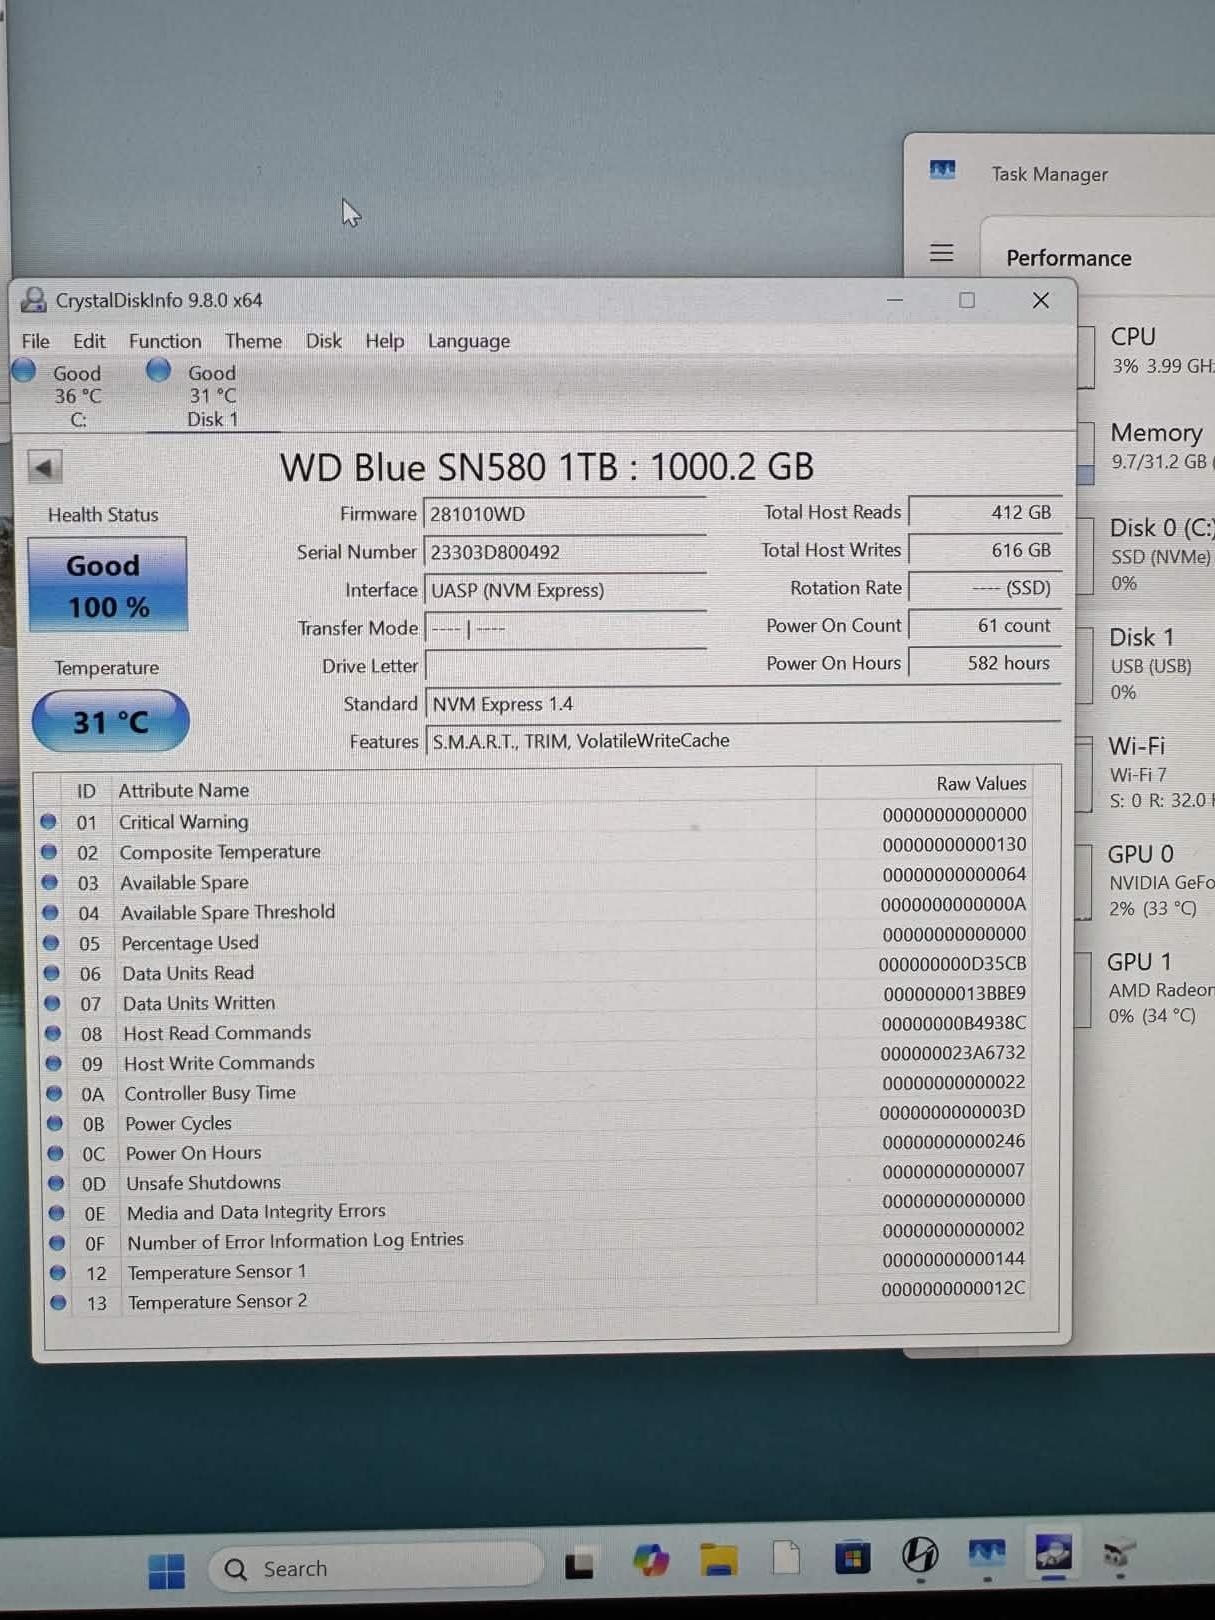This screenshot has height=1620, width=1215.
Task: Click the Good 100 % health status button
Action: tap(107, 585)
